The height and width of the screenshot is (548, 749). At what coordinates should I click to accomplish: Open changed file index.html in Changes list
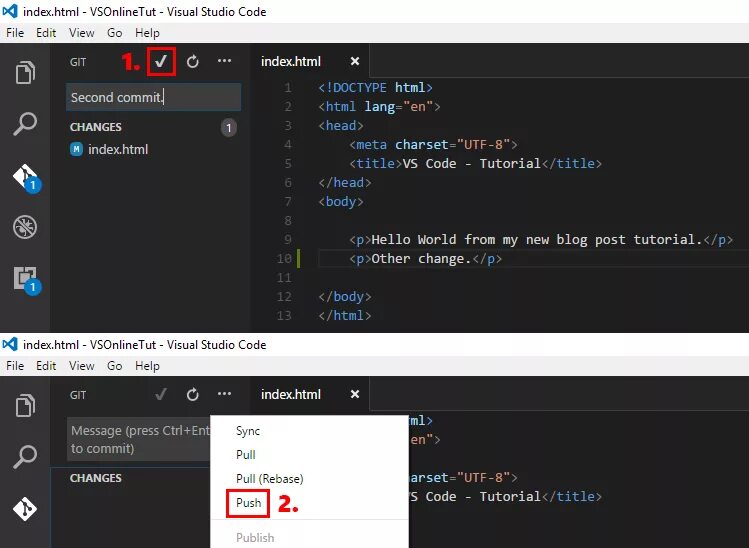point(118,150)
